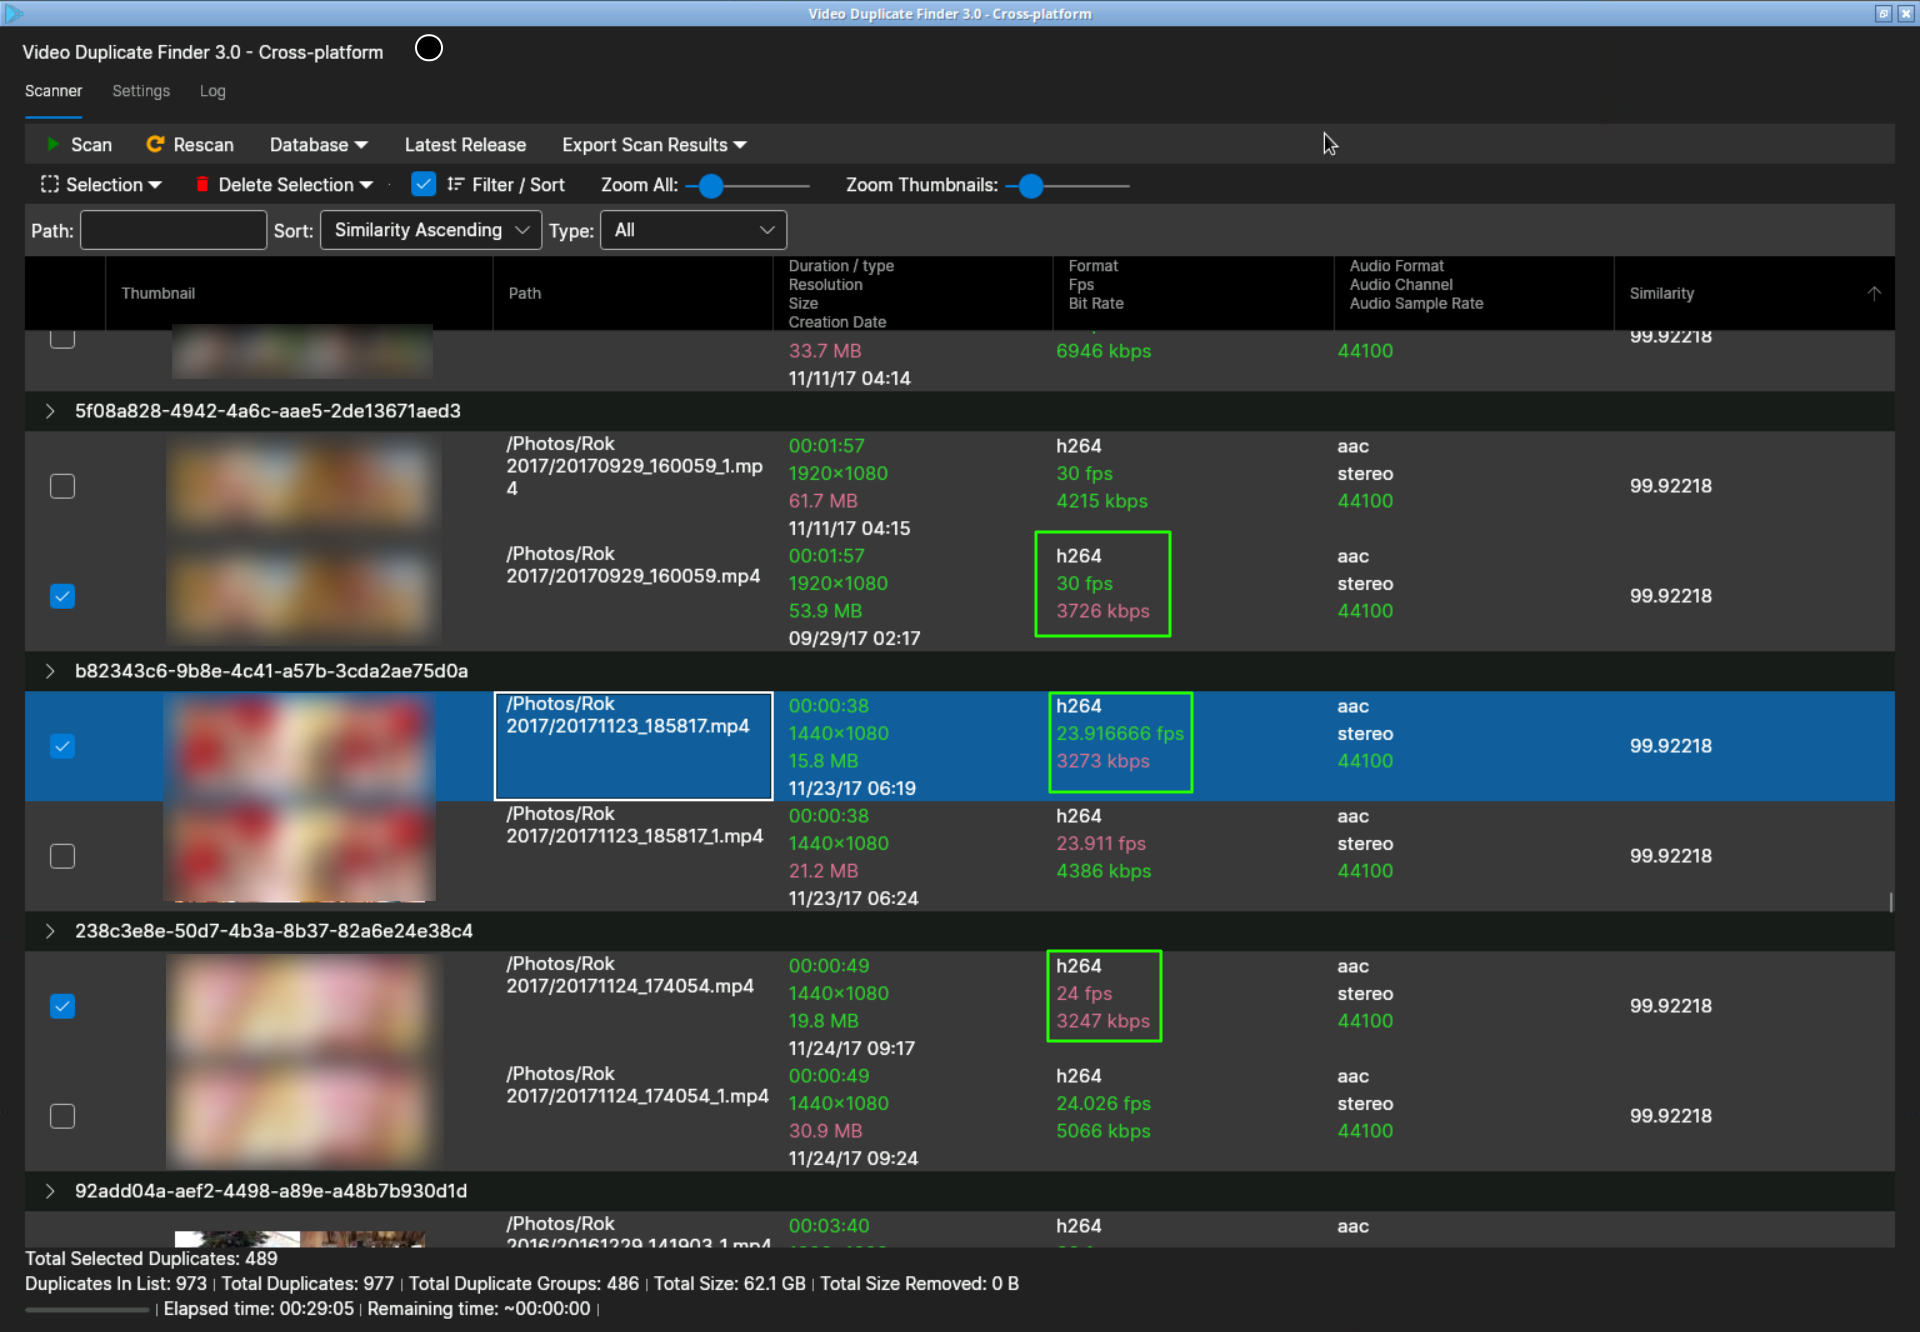Screen dimensions: 1920x1332
Task: Click the circular indicator beside the app title
Action: (x=428, y=47)
